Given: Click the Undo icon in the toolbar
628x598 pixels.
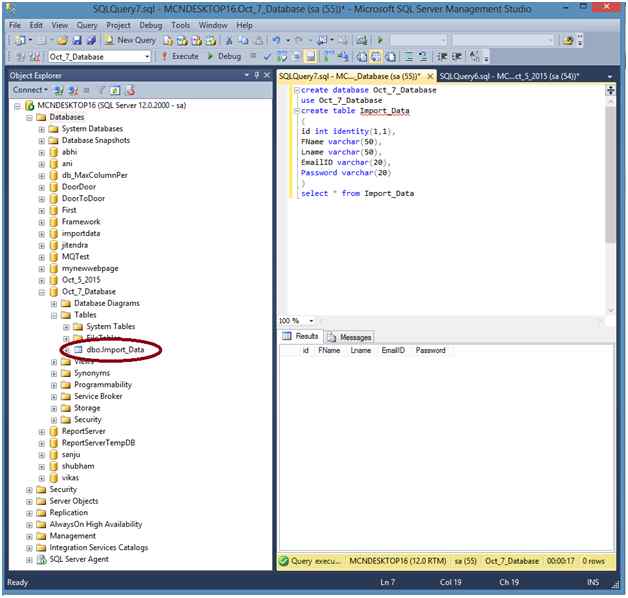Looking at the screenshot, I should point(276,40).
